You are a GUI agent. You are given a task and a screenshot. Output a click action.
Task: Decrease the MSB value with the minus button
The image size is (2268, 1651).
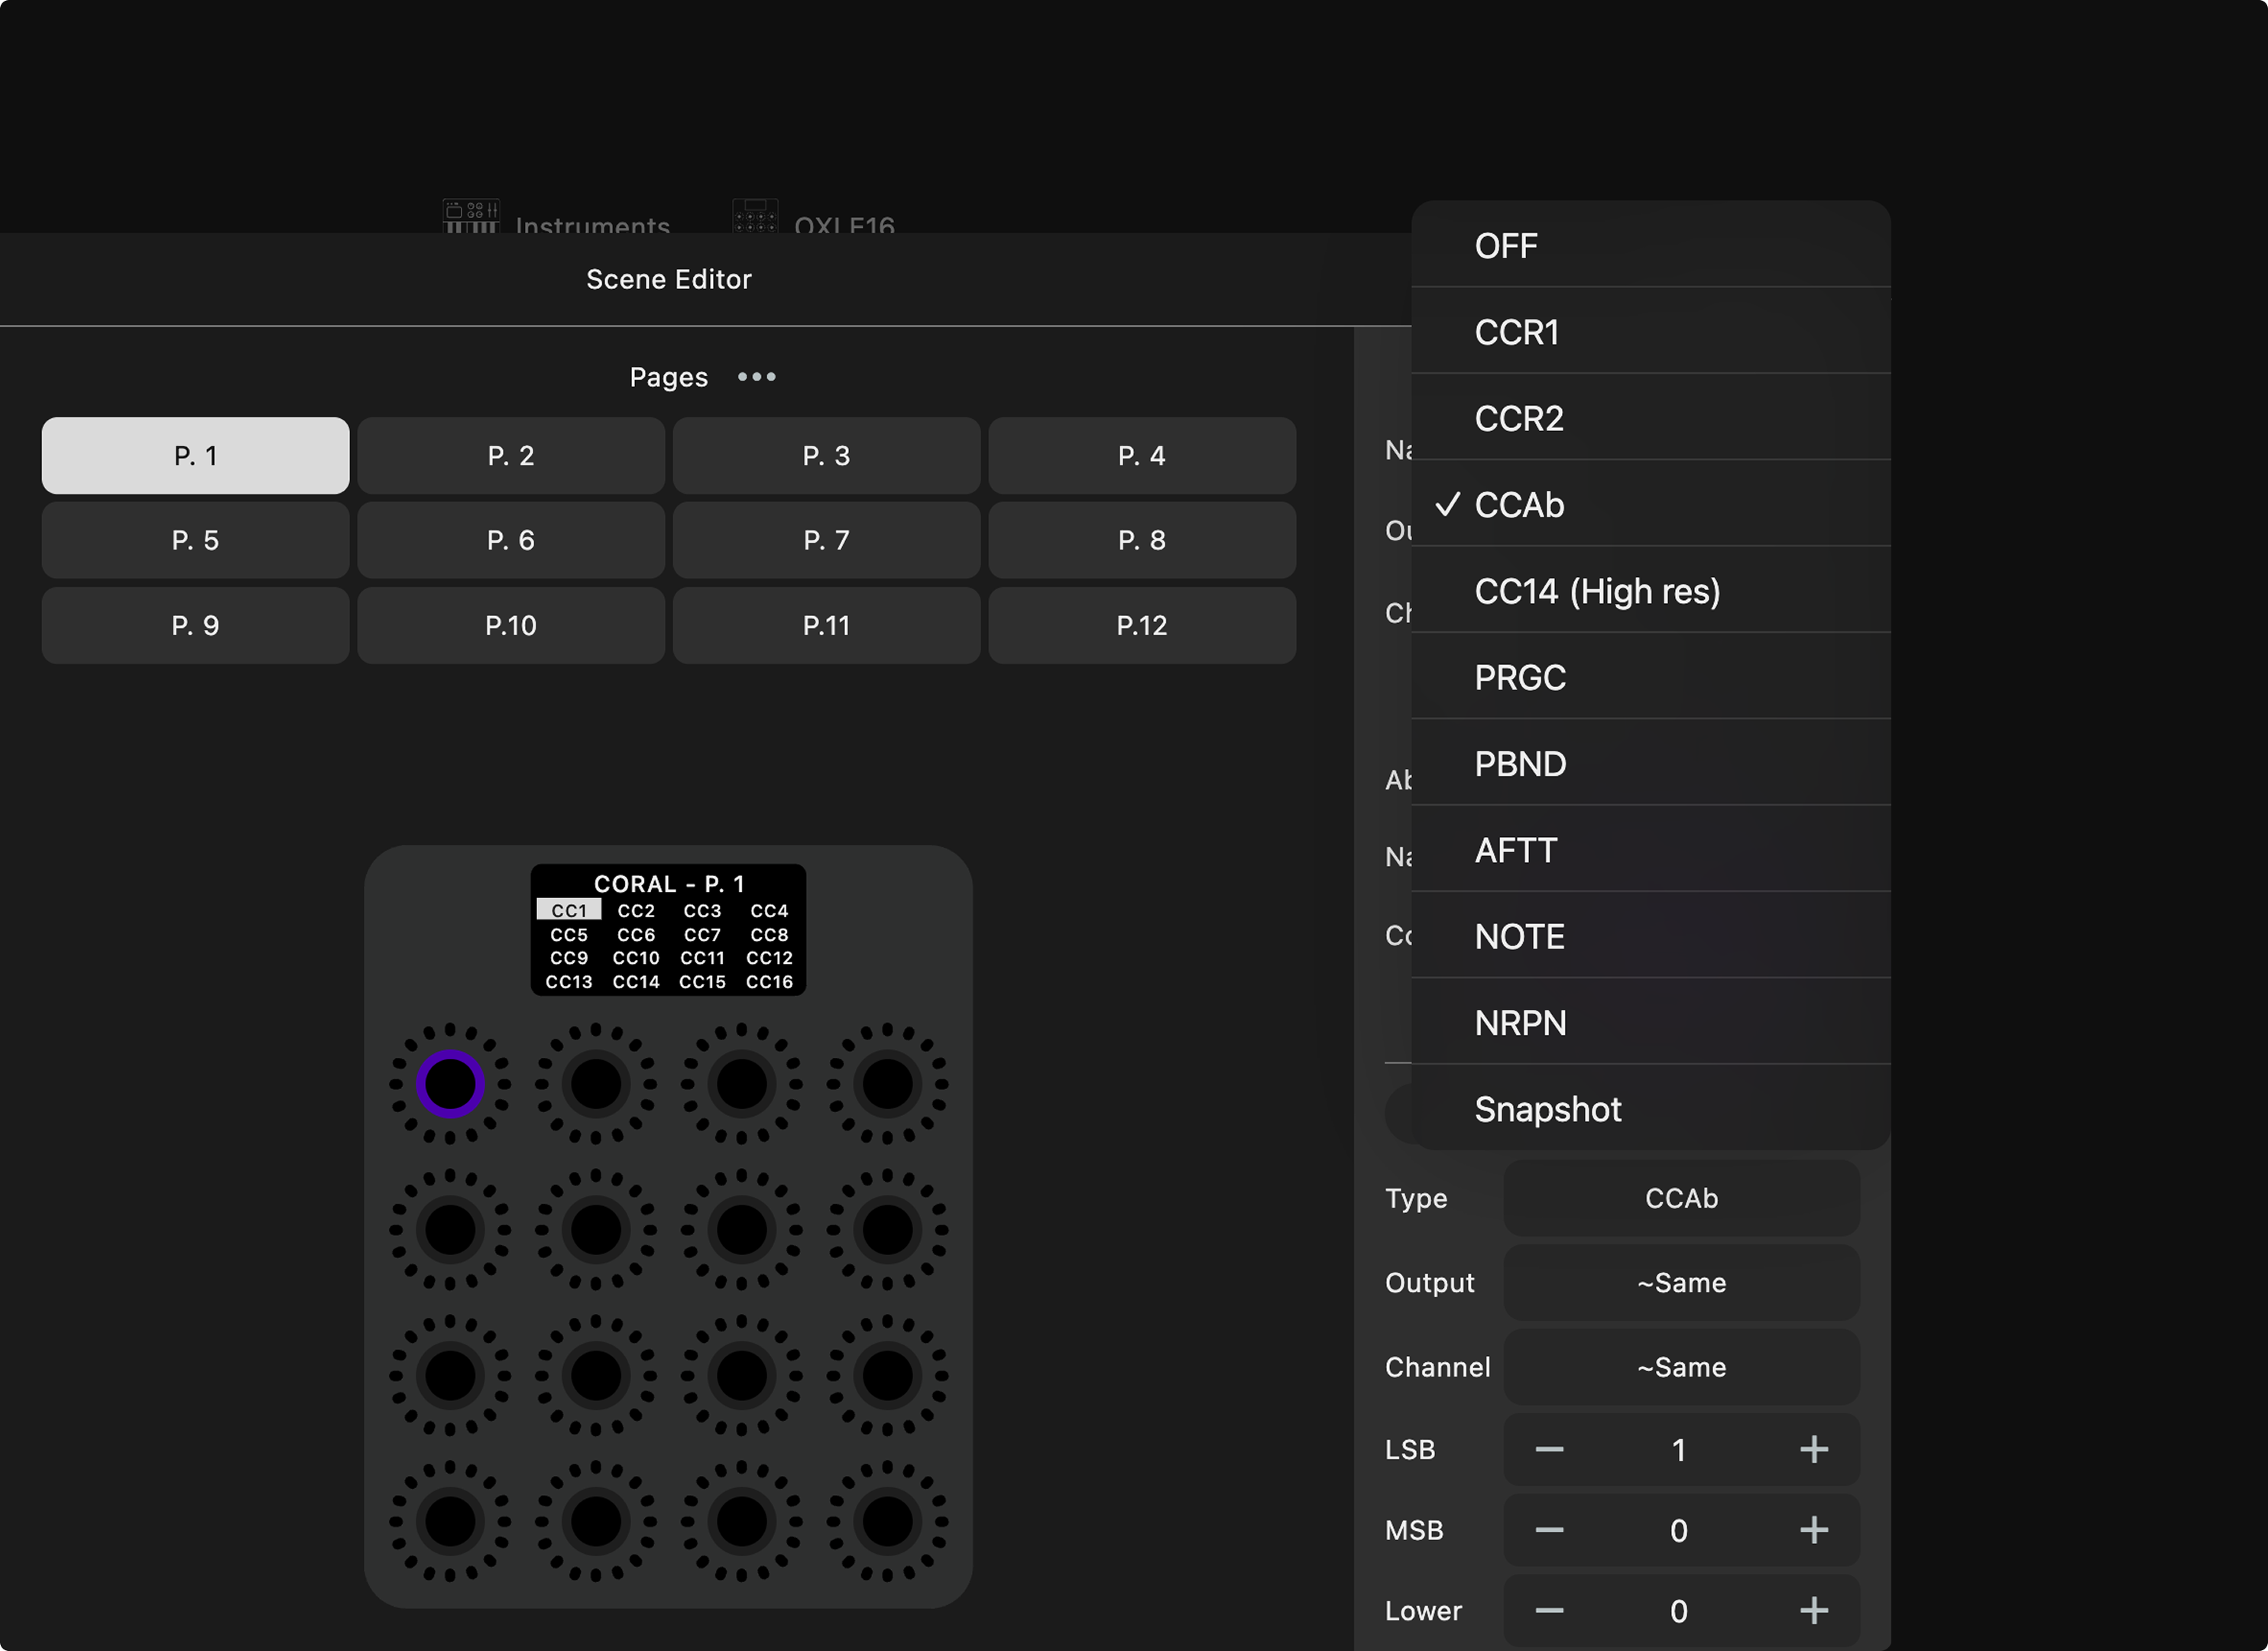pos(1549,1530)
